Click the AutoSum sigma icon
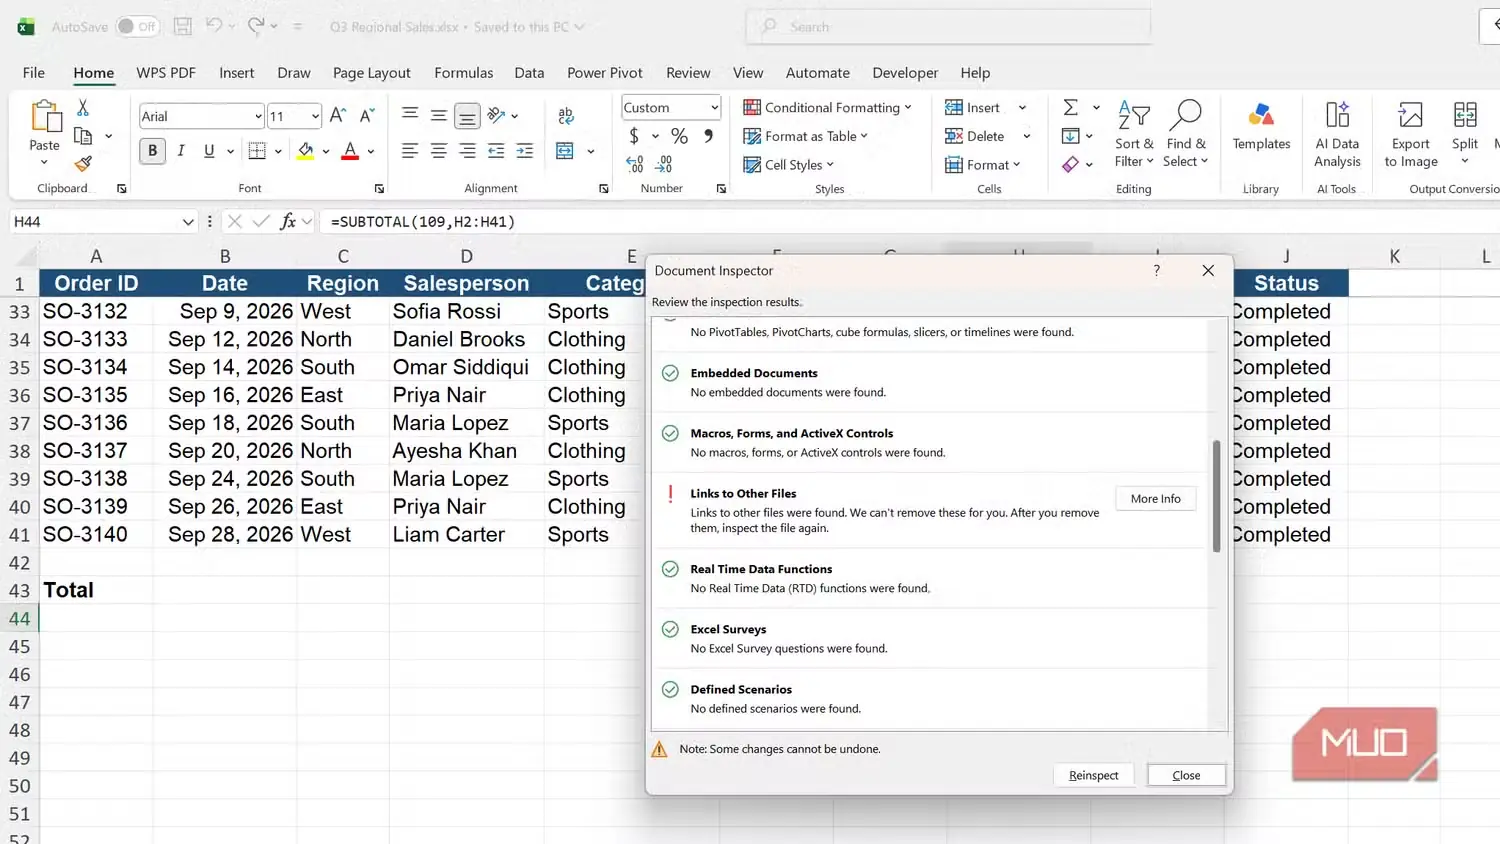The height and width of the screenshot is (844, 1500). pyautogui.click(x=1070, y=107)
